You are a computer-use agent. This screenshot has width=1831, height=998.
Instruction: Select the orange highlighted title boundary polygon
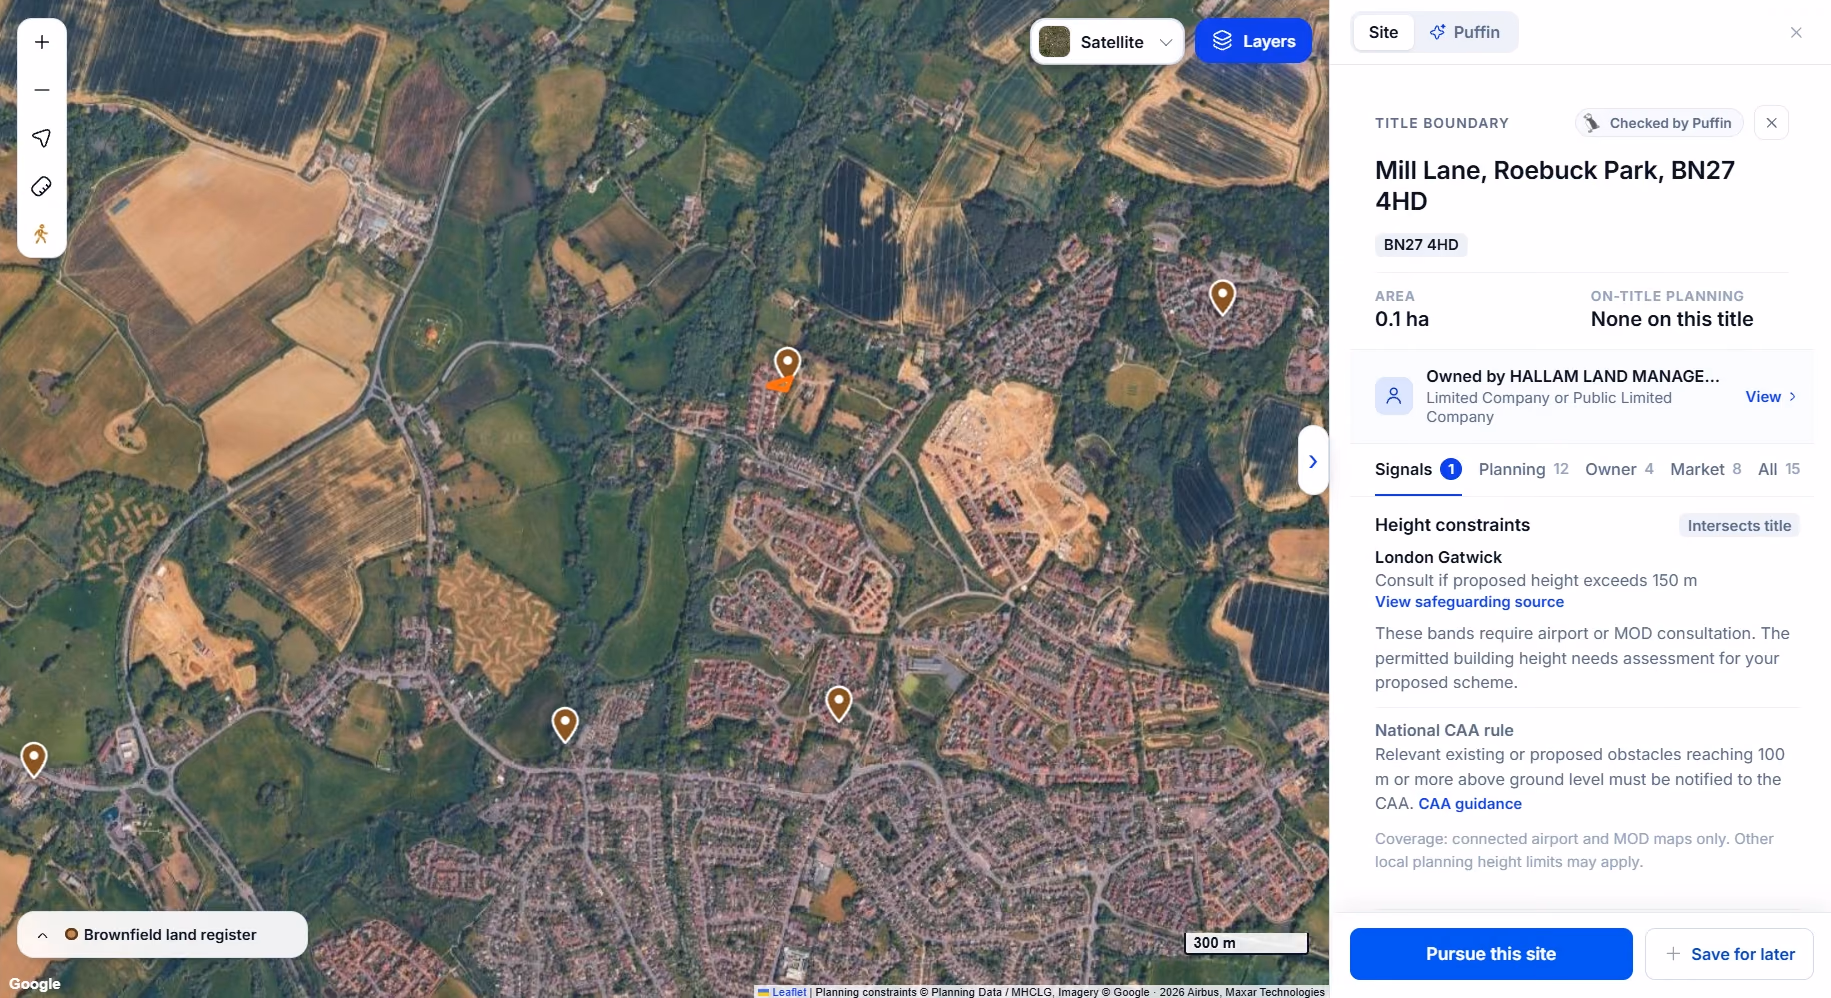[780, 384]
